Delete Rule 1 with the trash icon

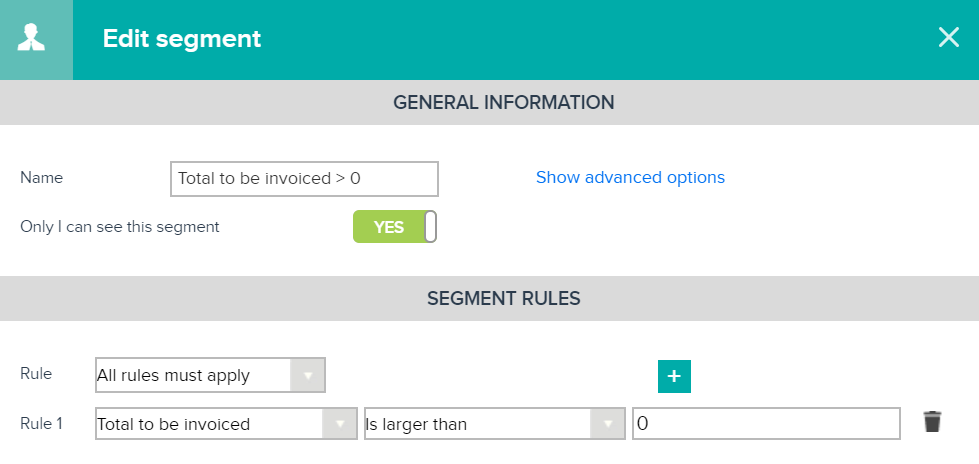[932, 422]
